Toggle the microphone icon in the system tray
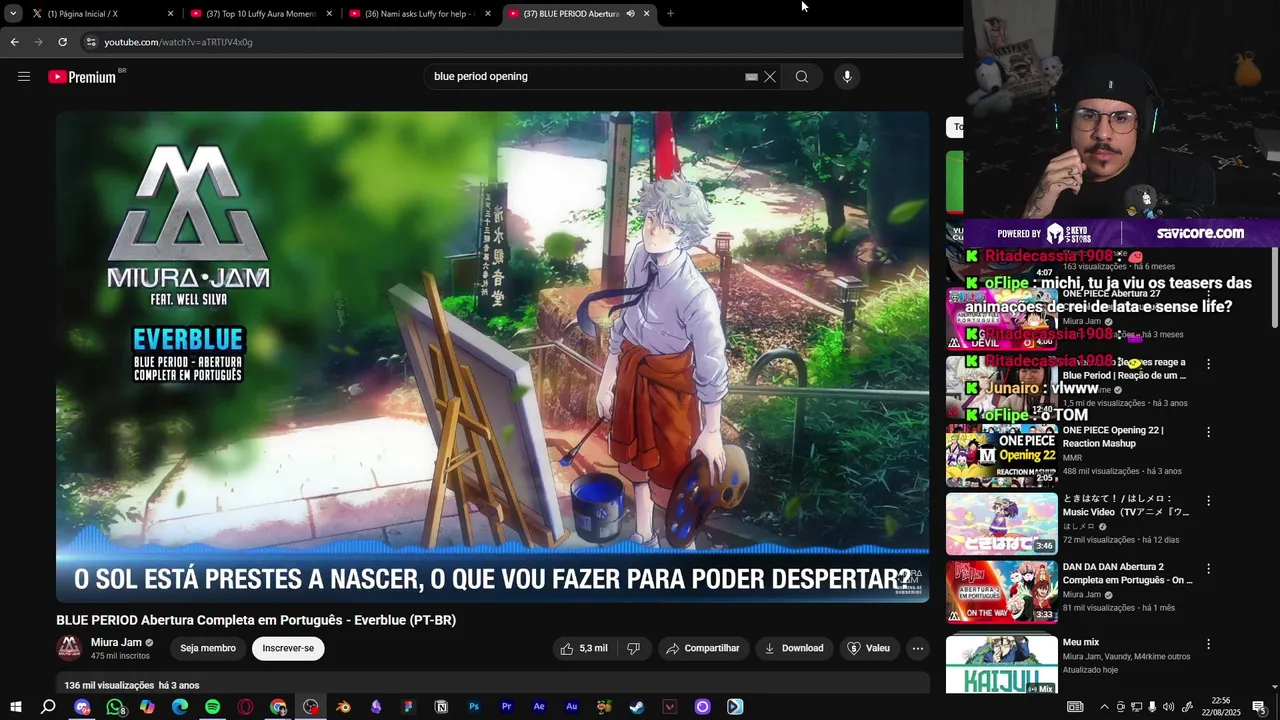 coord(1152,707)
